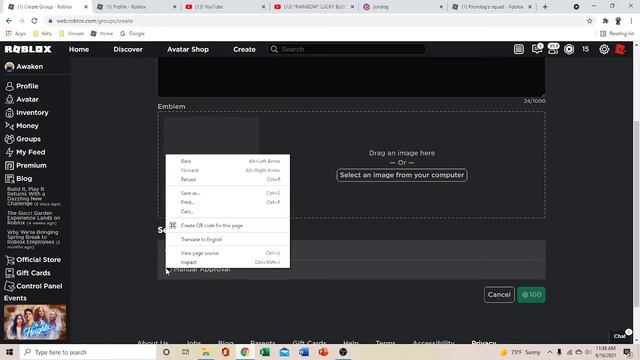Open the My Feed sidebar icon

coord(9,152)
